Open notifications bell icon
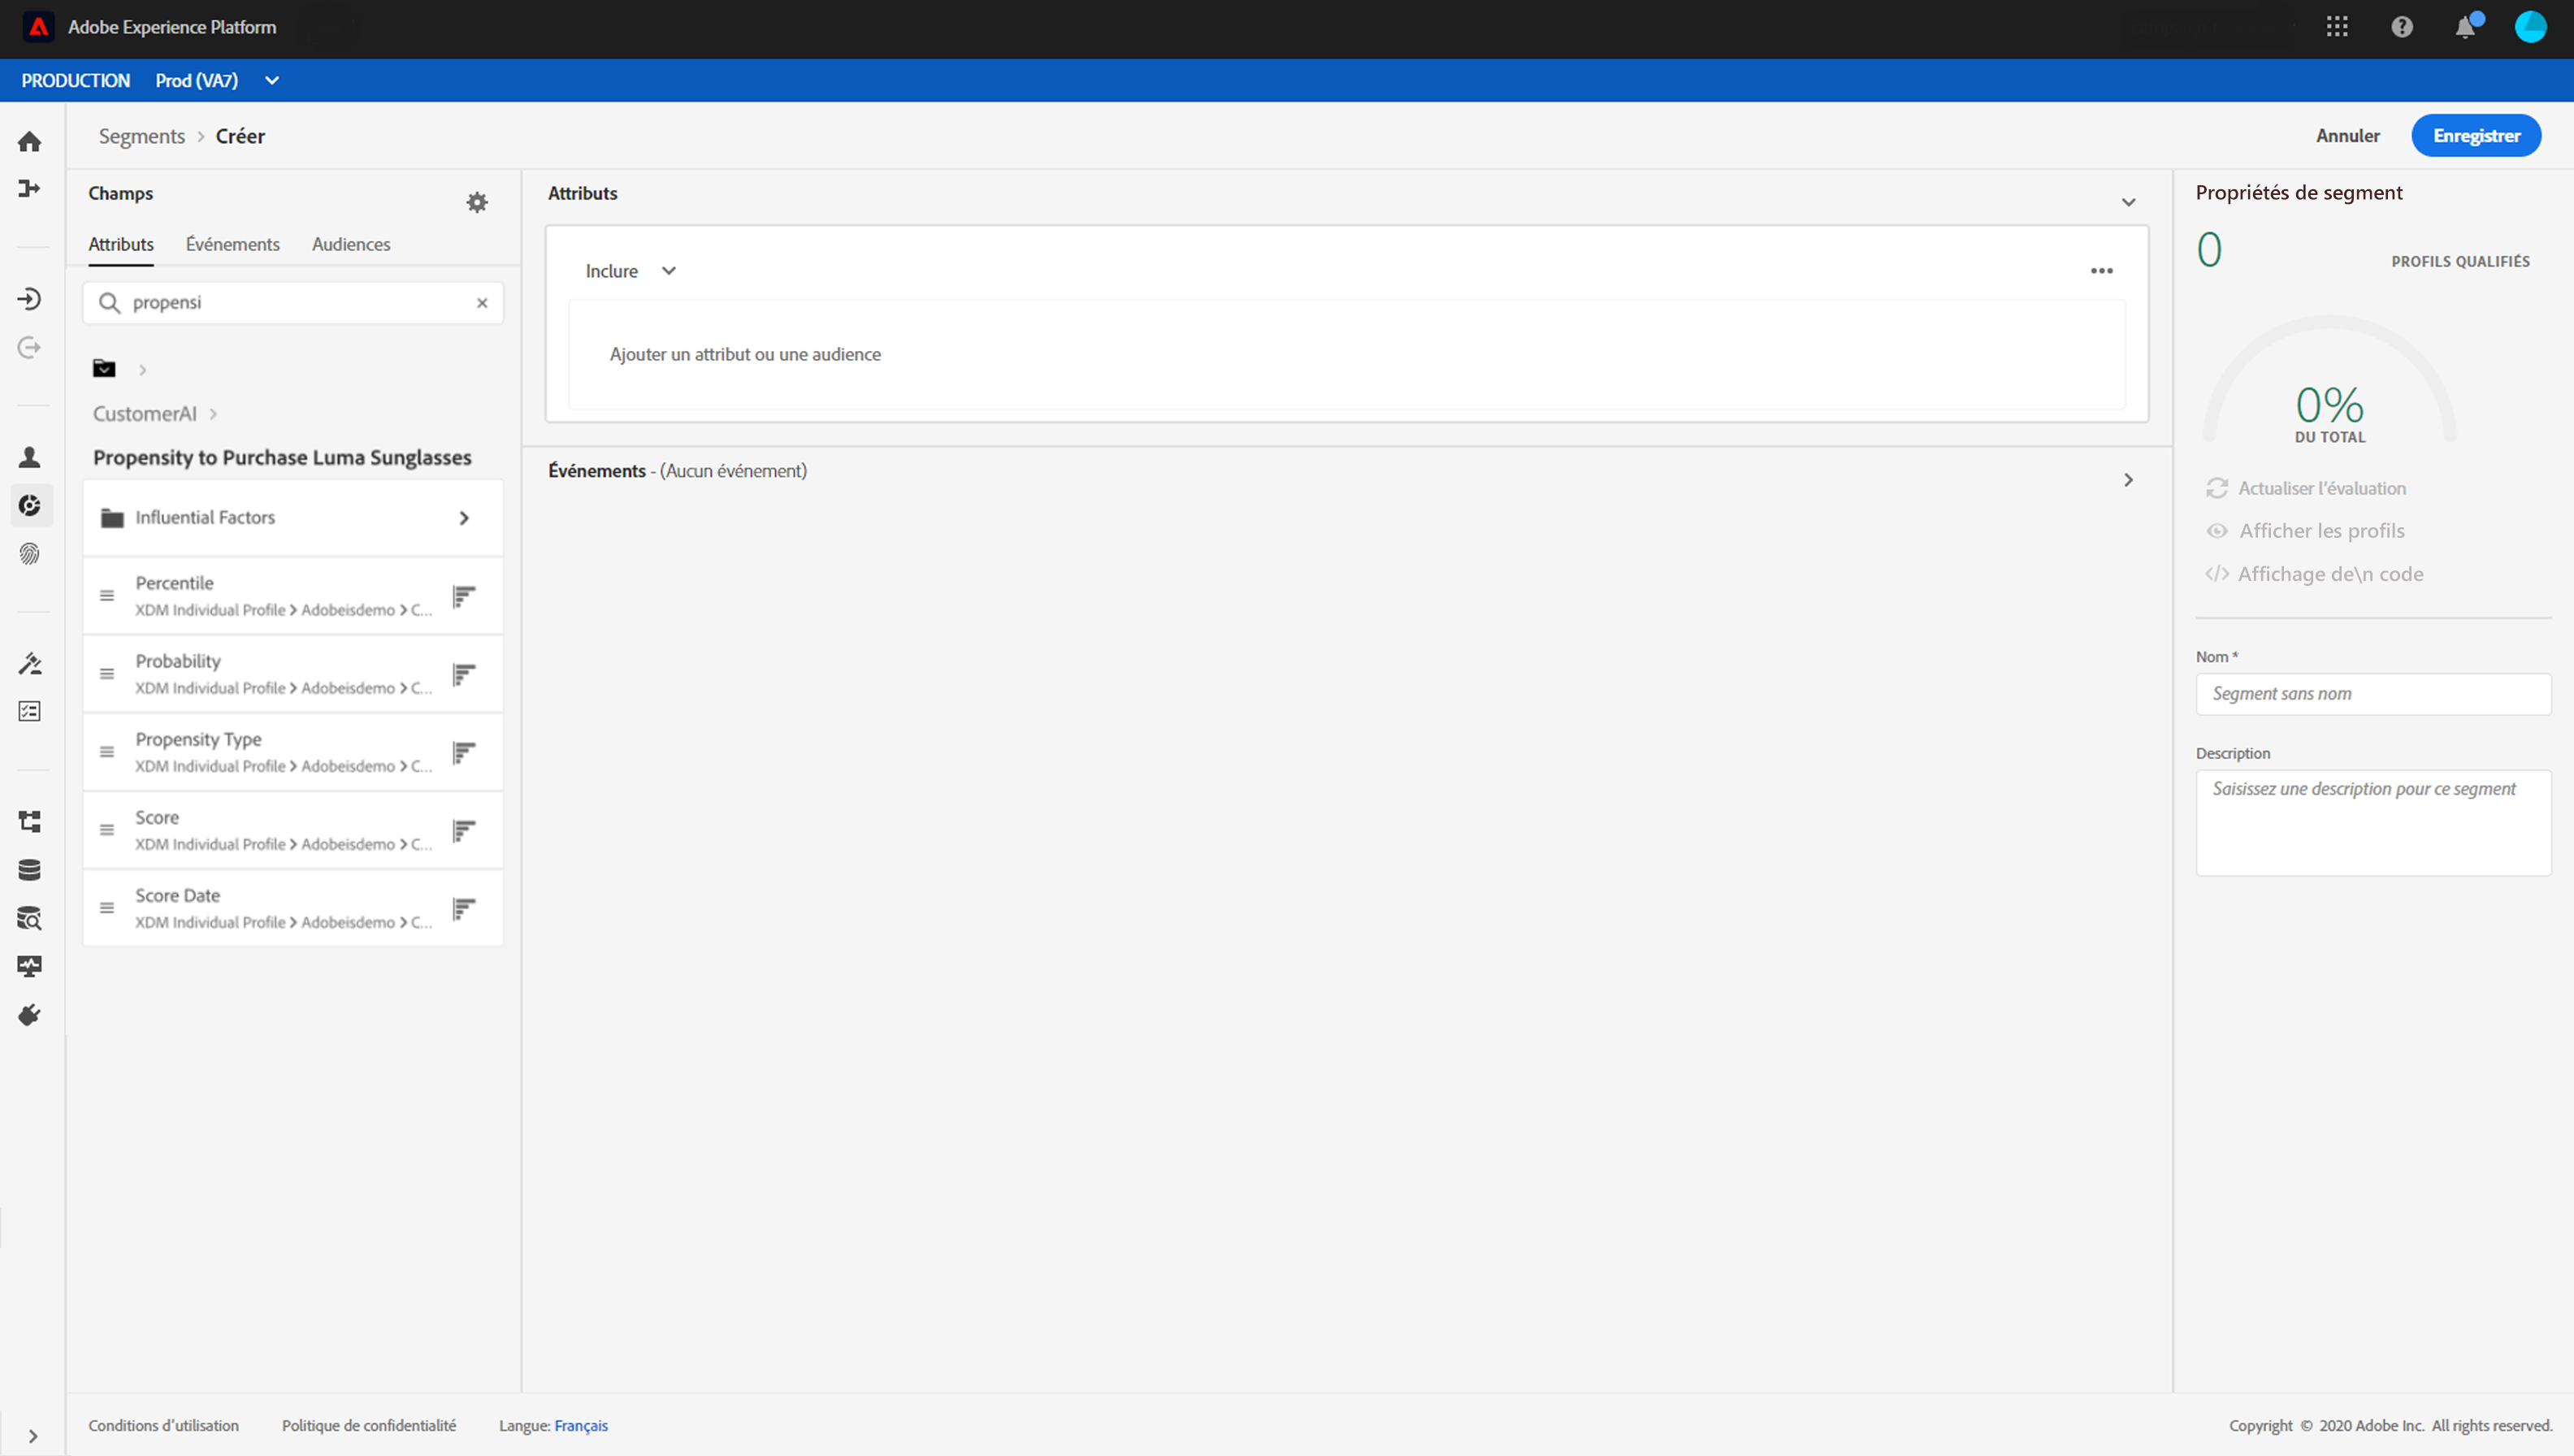2574x1456 pixels. pos(2466,27)
